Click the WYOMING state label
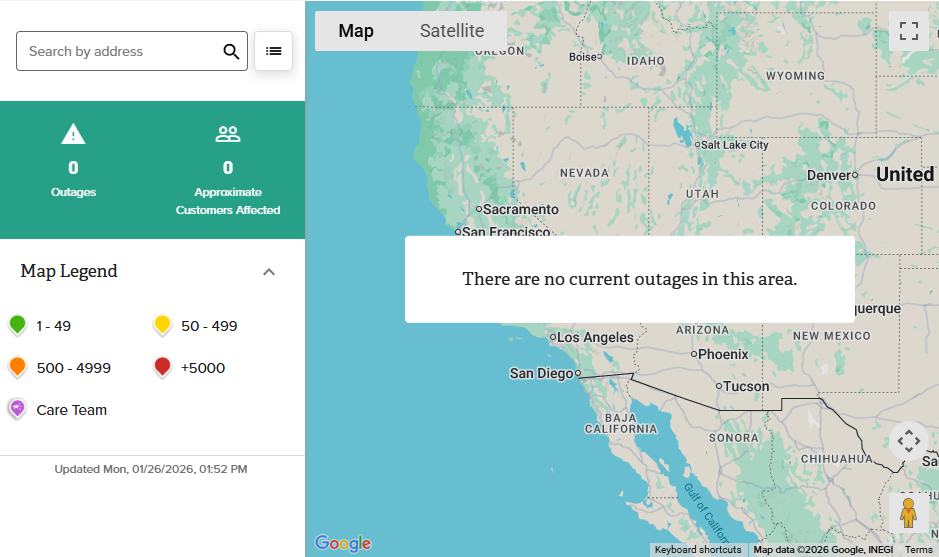 coord(795,76)
